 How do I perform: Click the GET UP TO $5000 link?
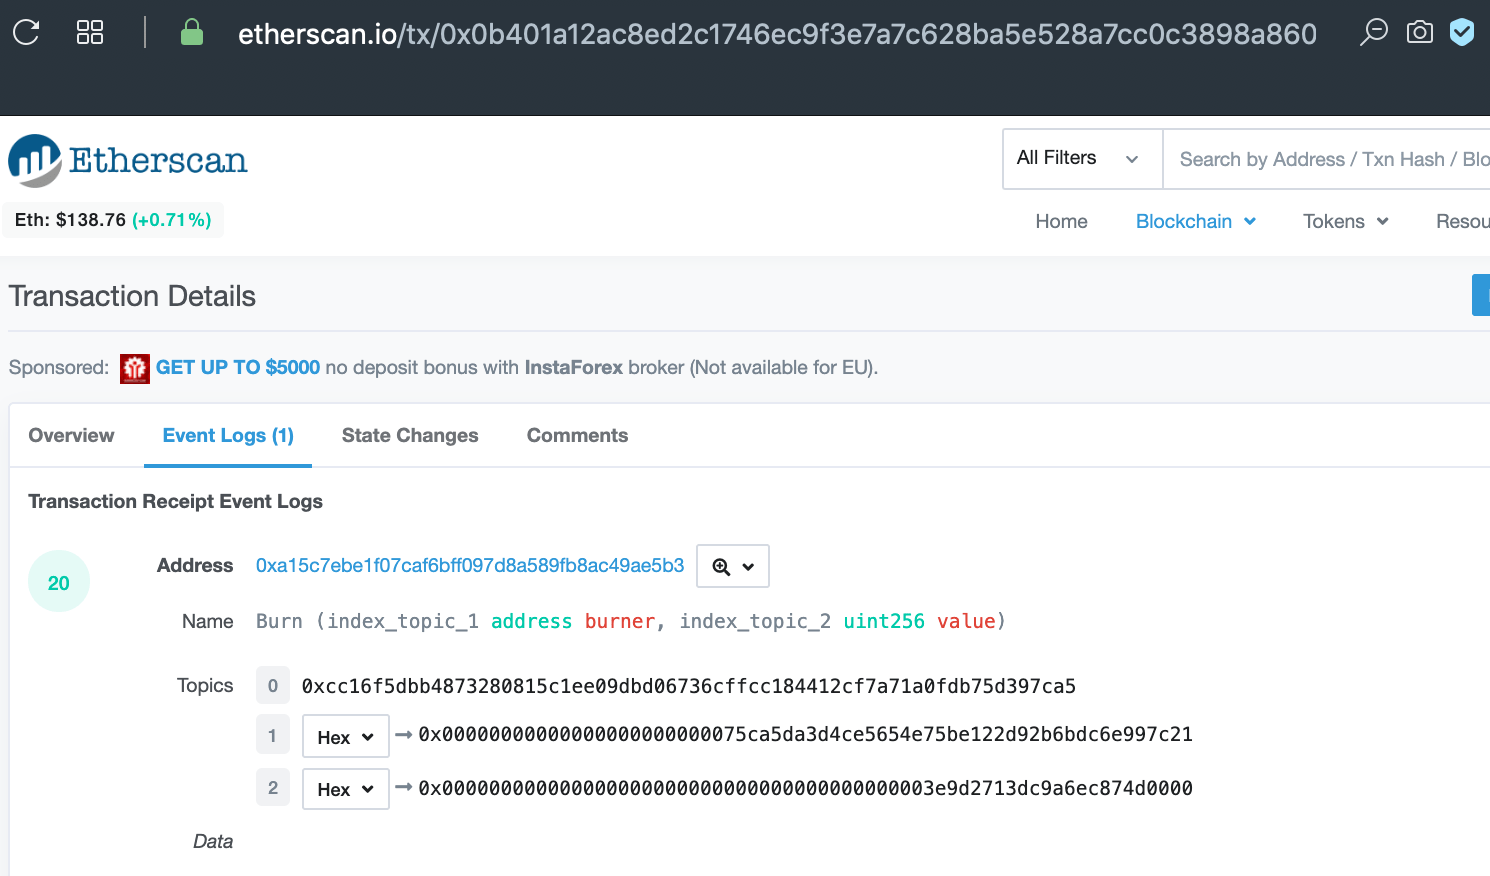coord(238,368)
